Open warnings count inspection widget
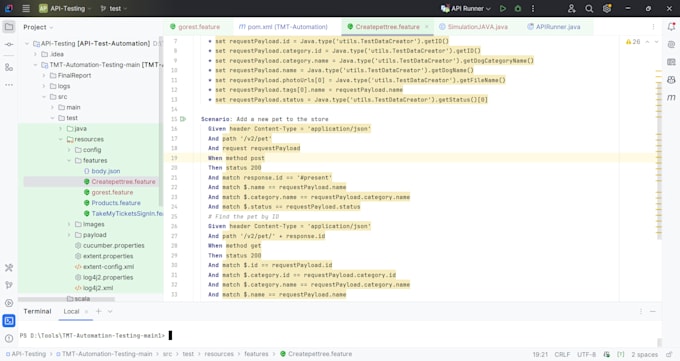This screenshot has width=680, height=361. coord(633,42)
